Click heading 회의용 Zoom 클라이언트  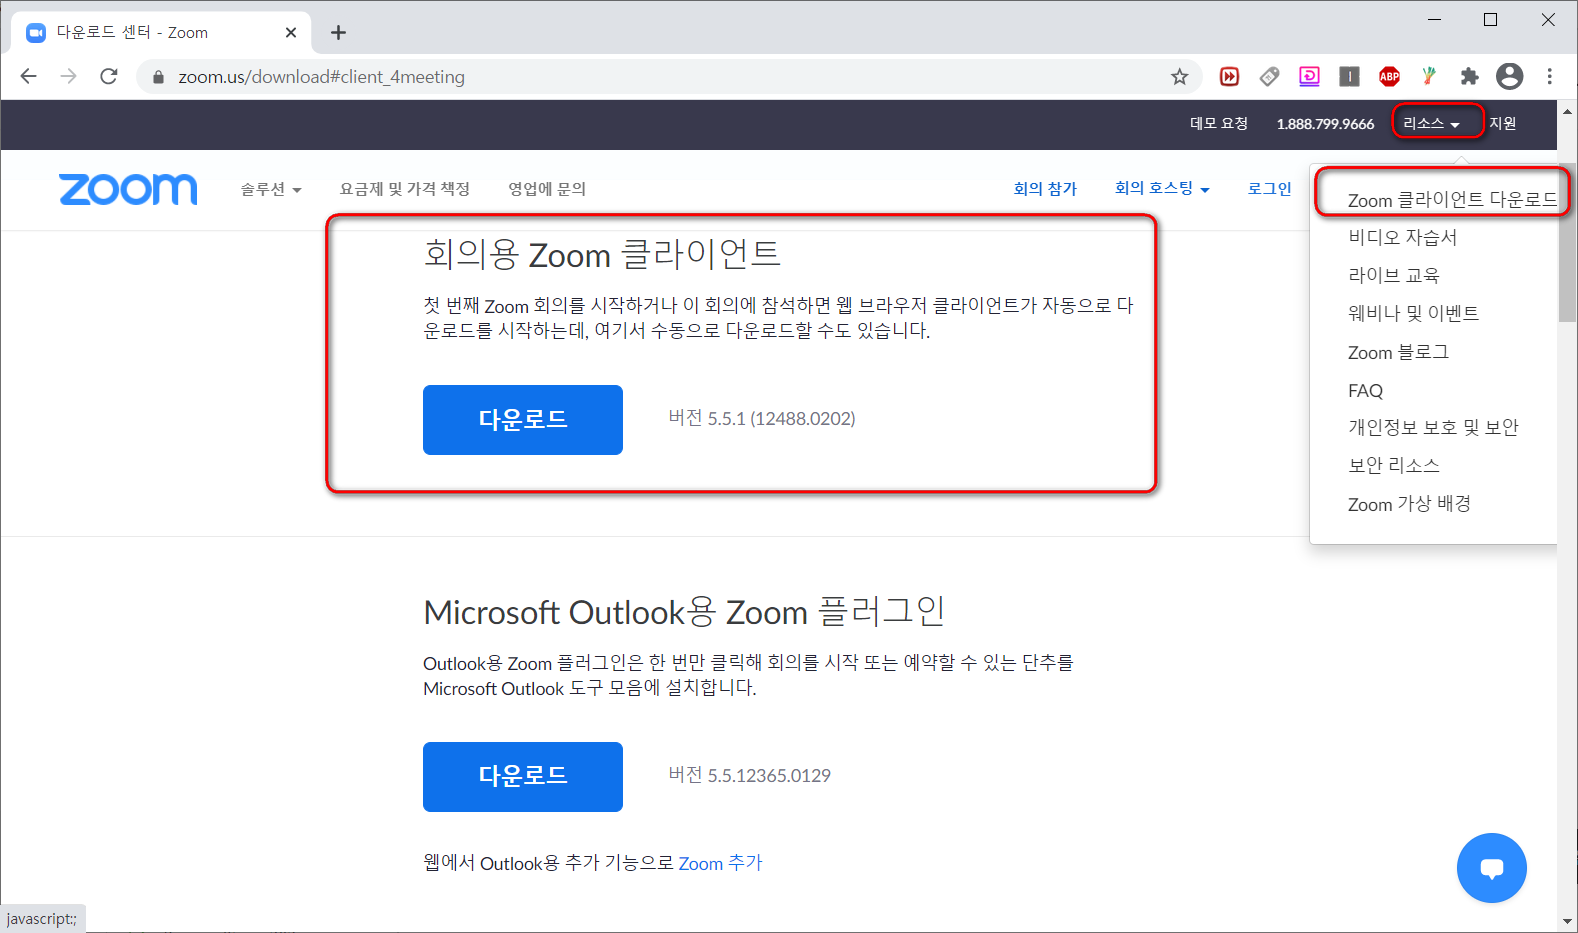(602, 254)
